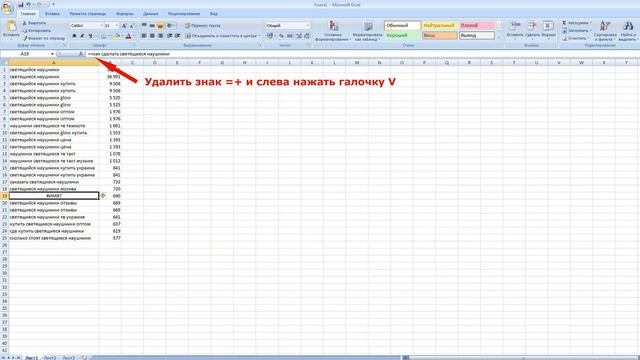640x360 pixels.
Task: Apply the Хороший cell style
Action: point(402,36)
